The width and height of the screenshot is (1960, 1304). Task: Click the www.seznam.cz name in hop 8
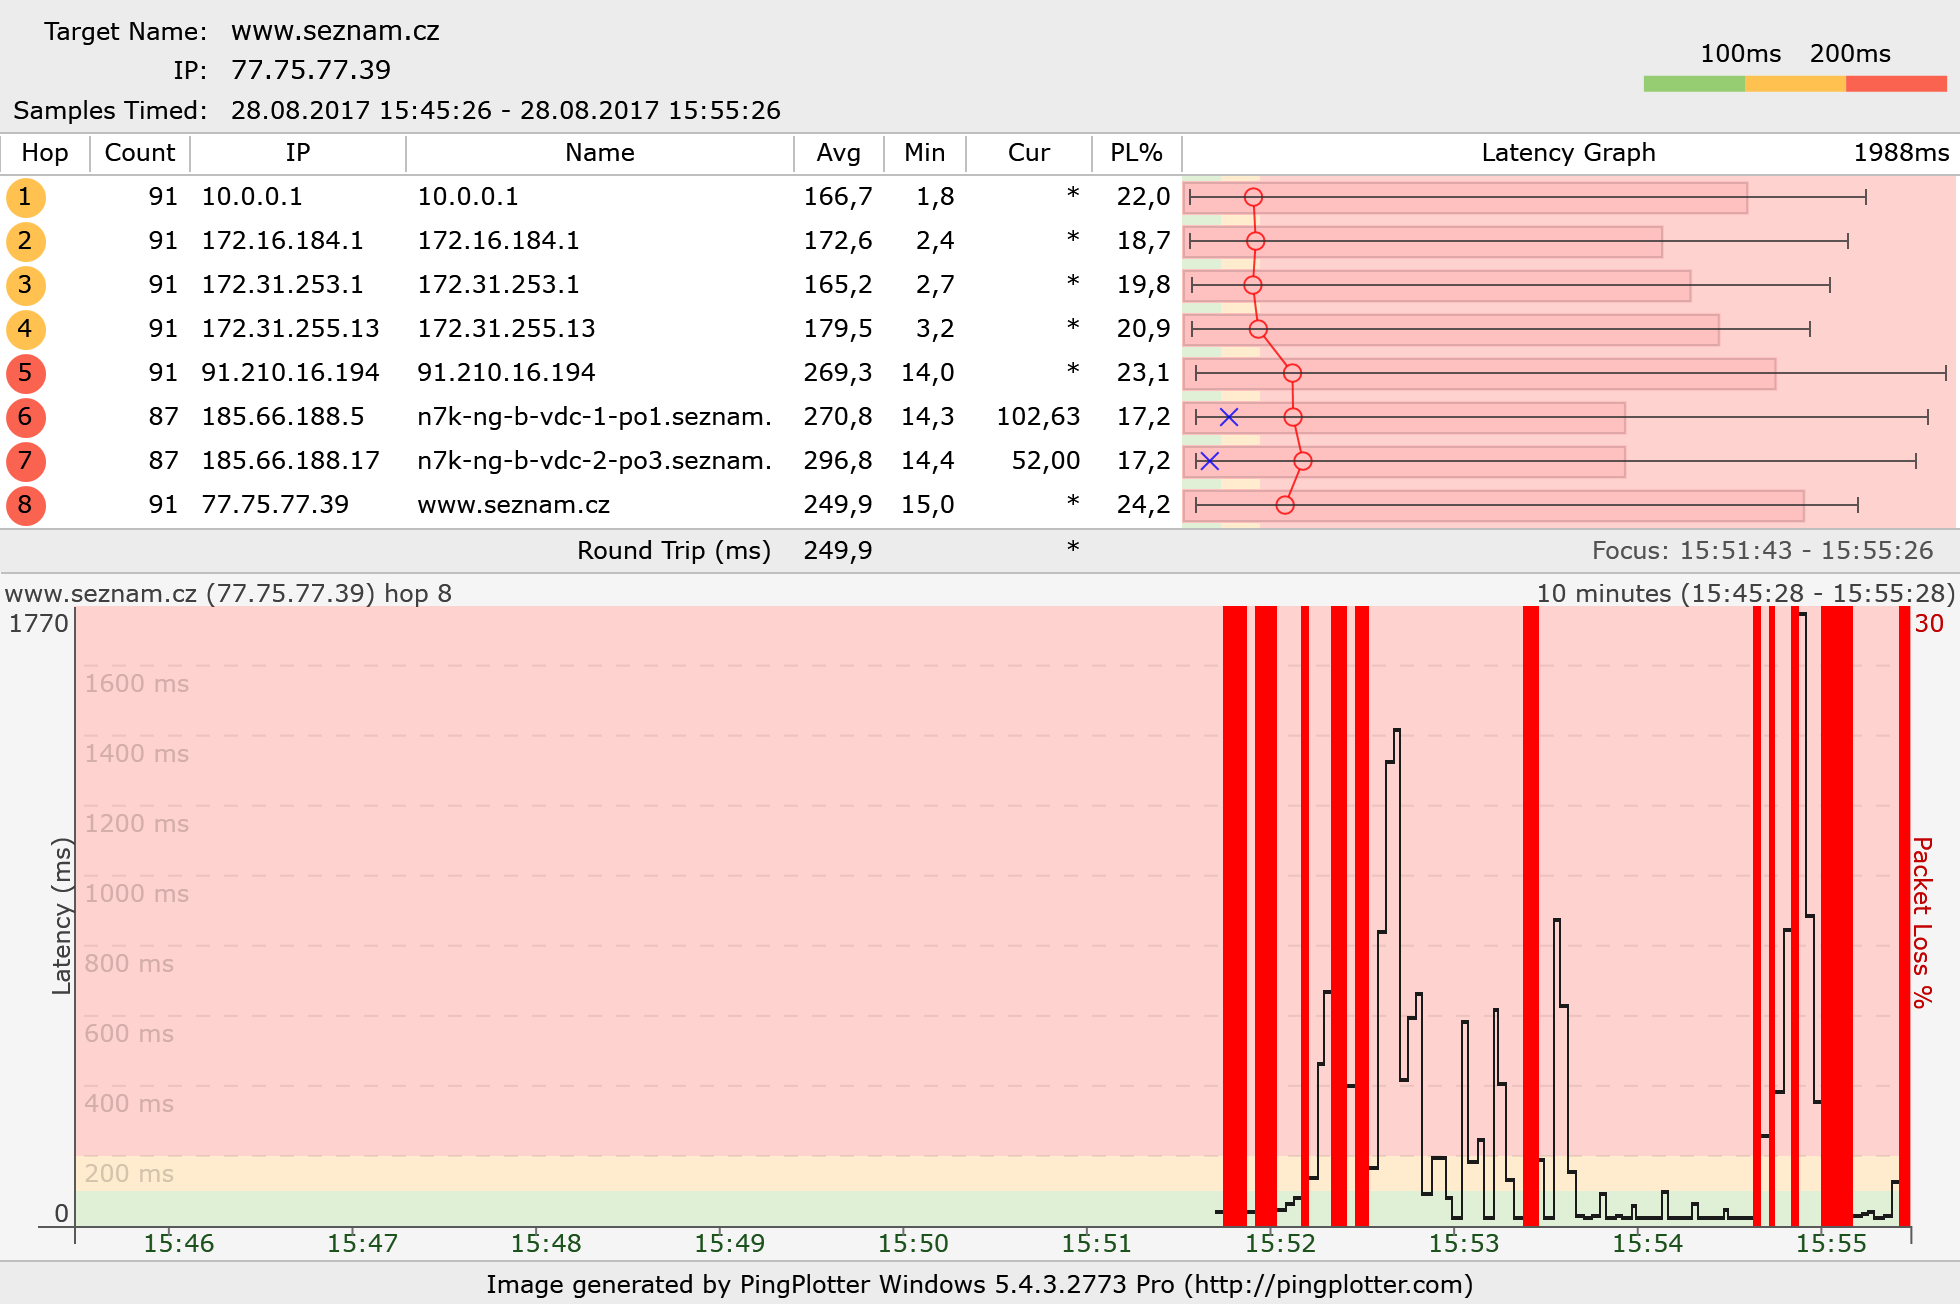coord(513,505)
